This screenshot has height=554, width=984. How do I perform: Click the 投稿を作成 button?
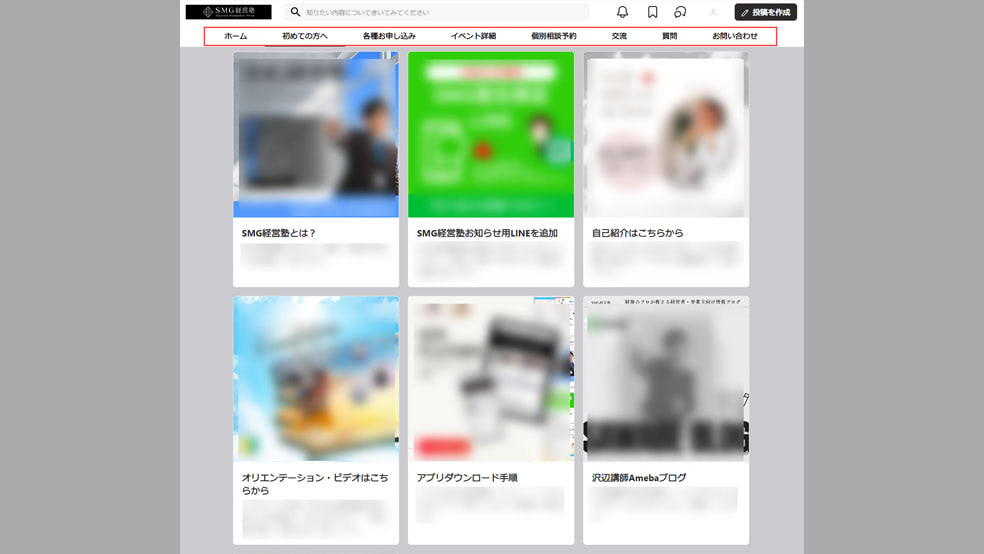(766, 12)
